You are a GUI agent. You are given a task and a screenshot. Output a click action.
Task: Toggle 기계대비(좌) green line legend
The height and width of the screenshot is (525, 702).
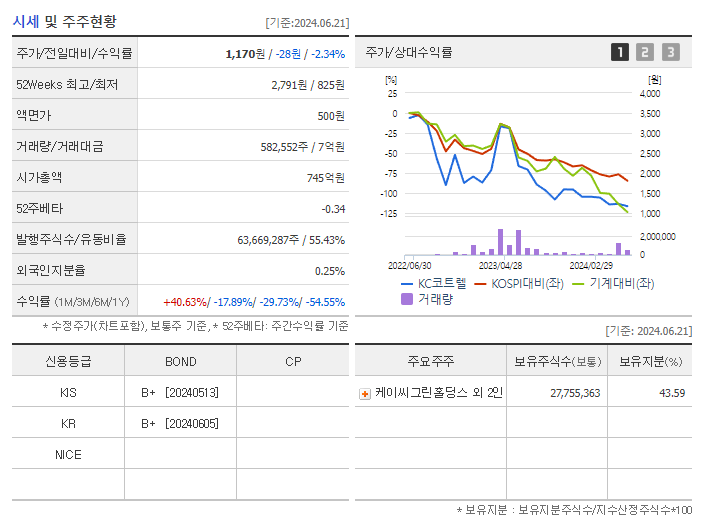tap(613, 283)
